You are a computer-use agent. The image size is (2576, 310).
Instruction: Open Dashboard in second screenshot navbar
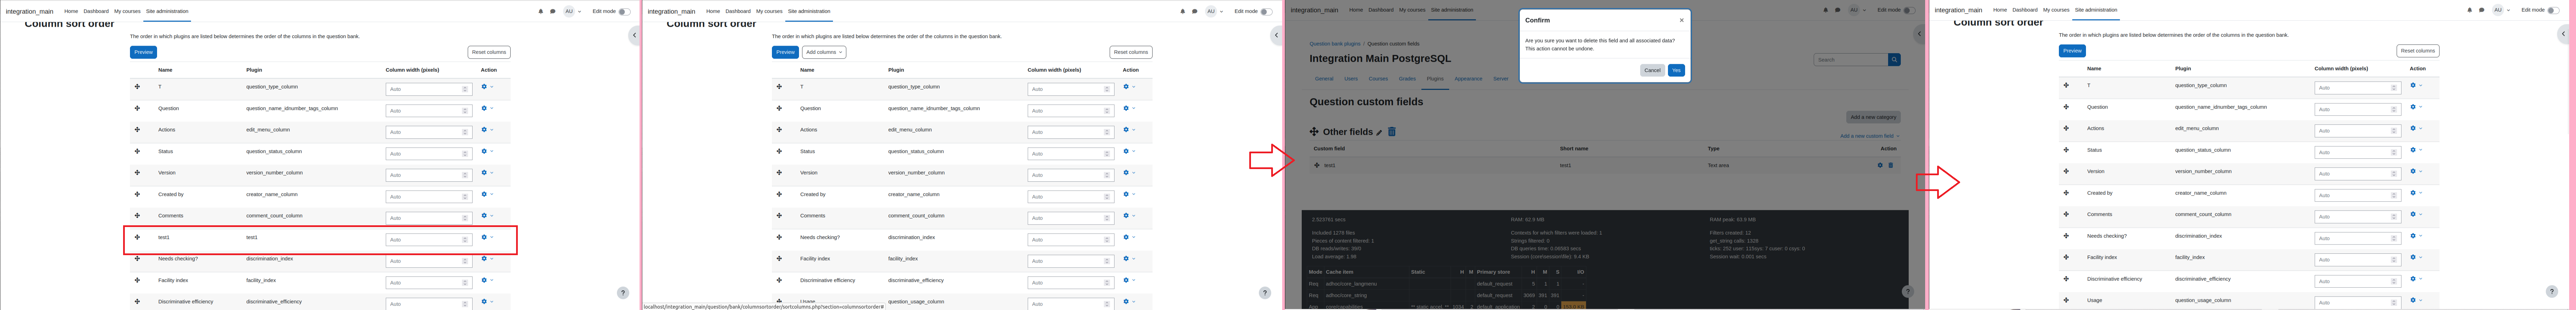pos(738,11)
